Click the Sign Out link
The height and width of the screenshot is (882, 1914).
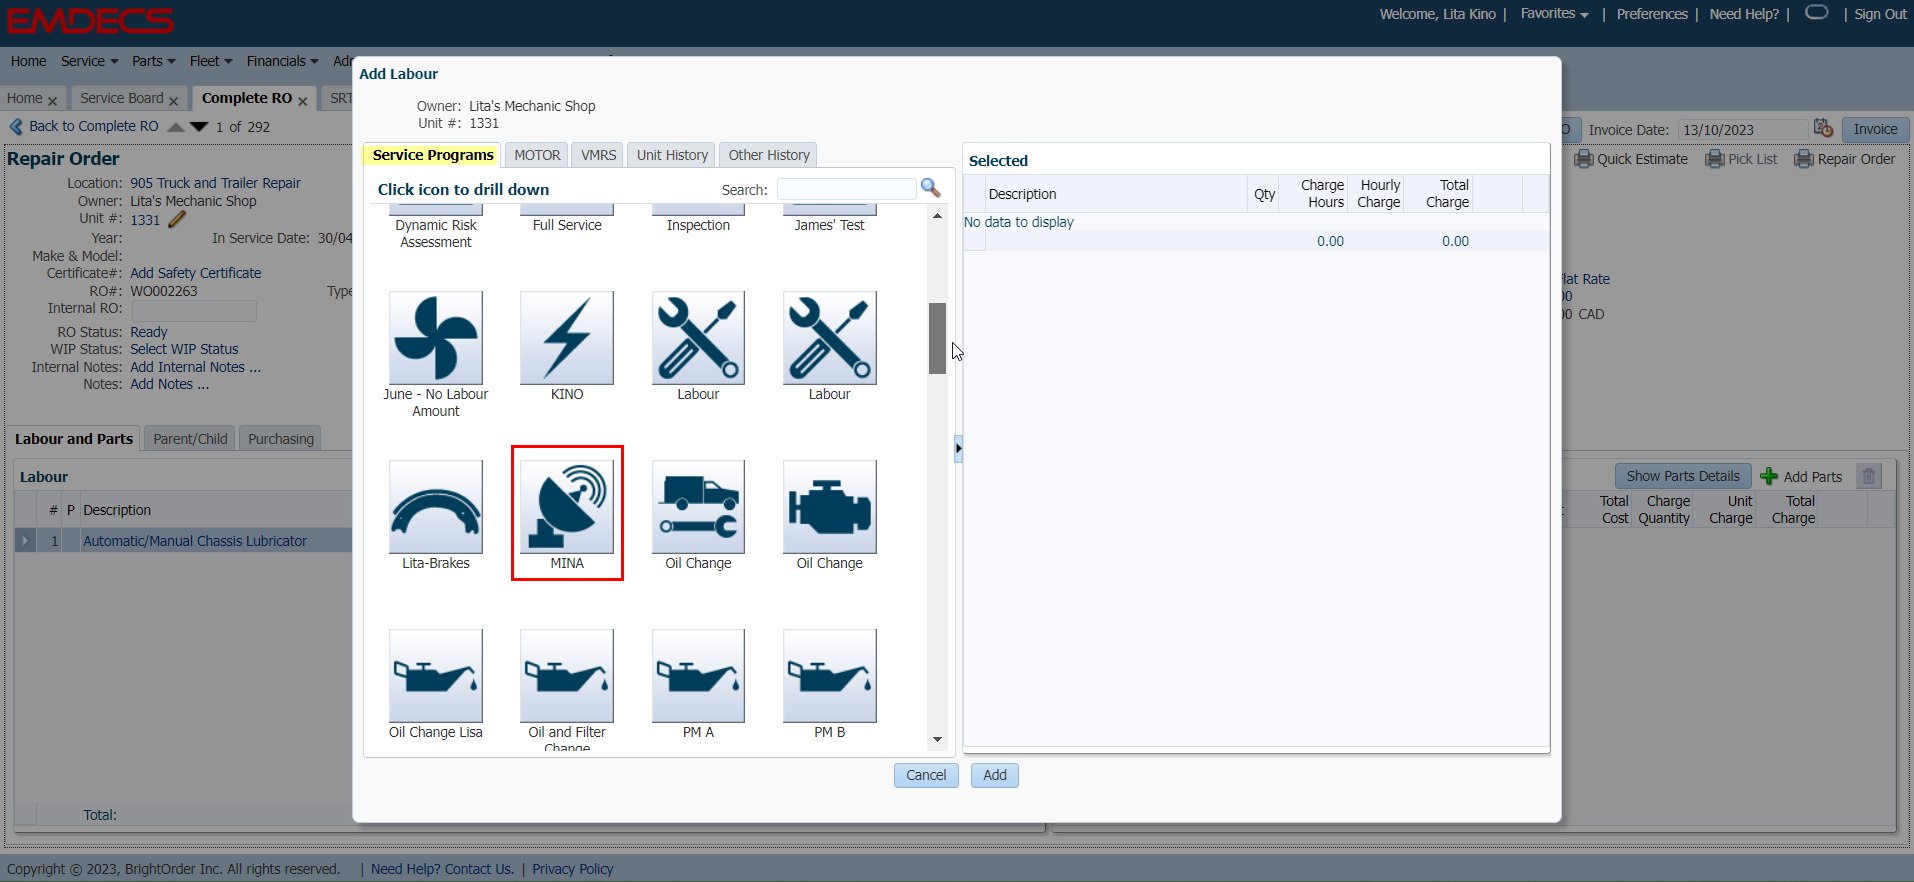1880,14
